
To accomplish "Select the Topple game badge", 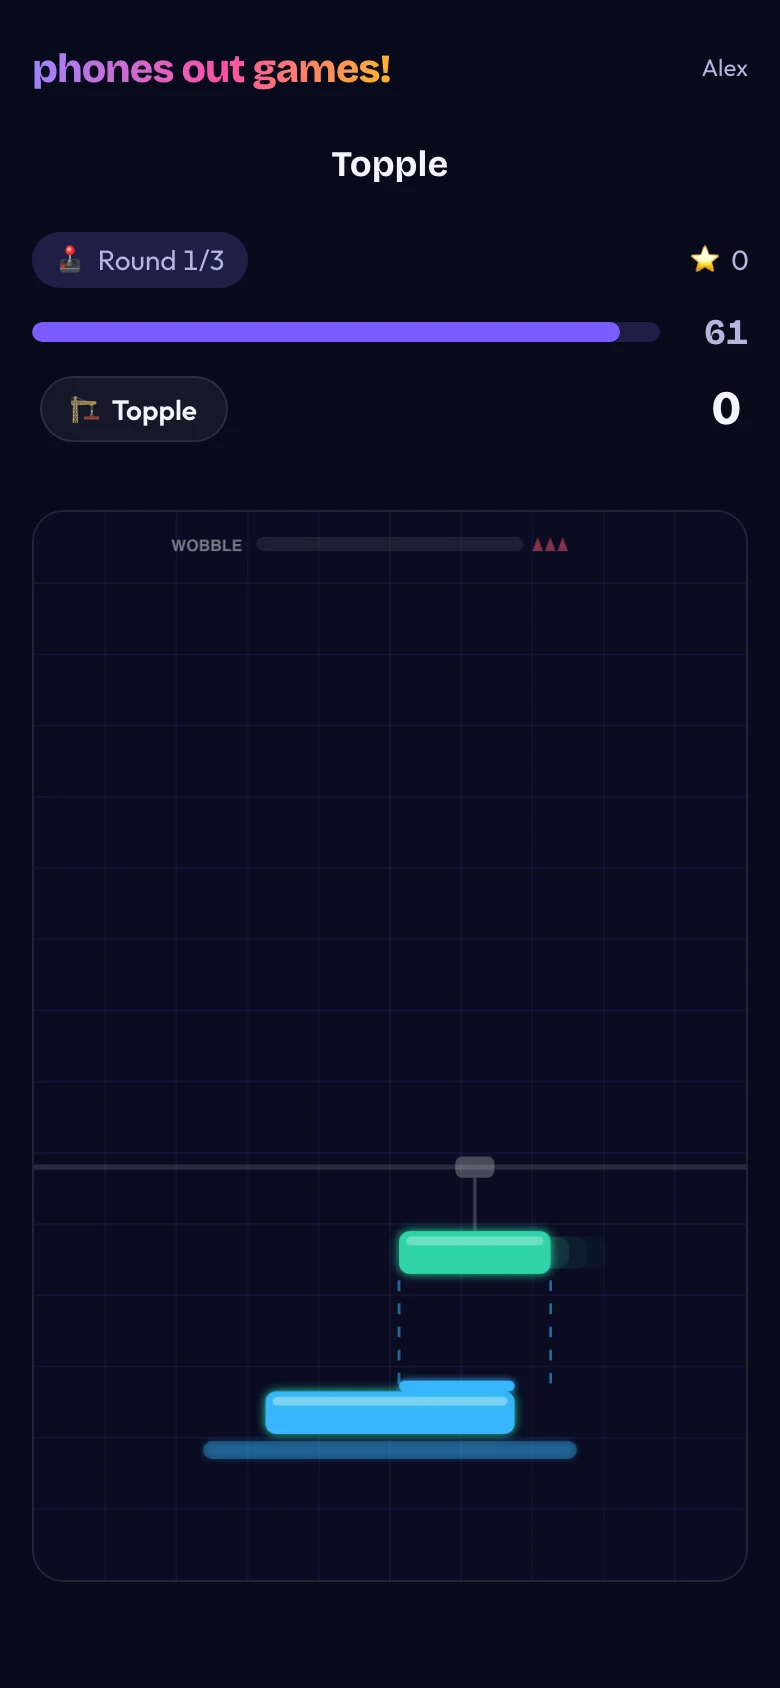I will point(134,409).
